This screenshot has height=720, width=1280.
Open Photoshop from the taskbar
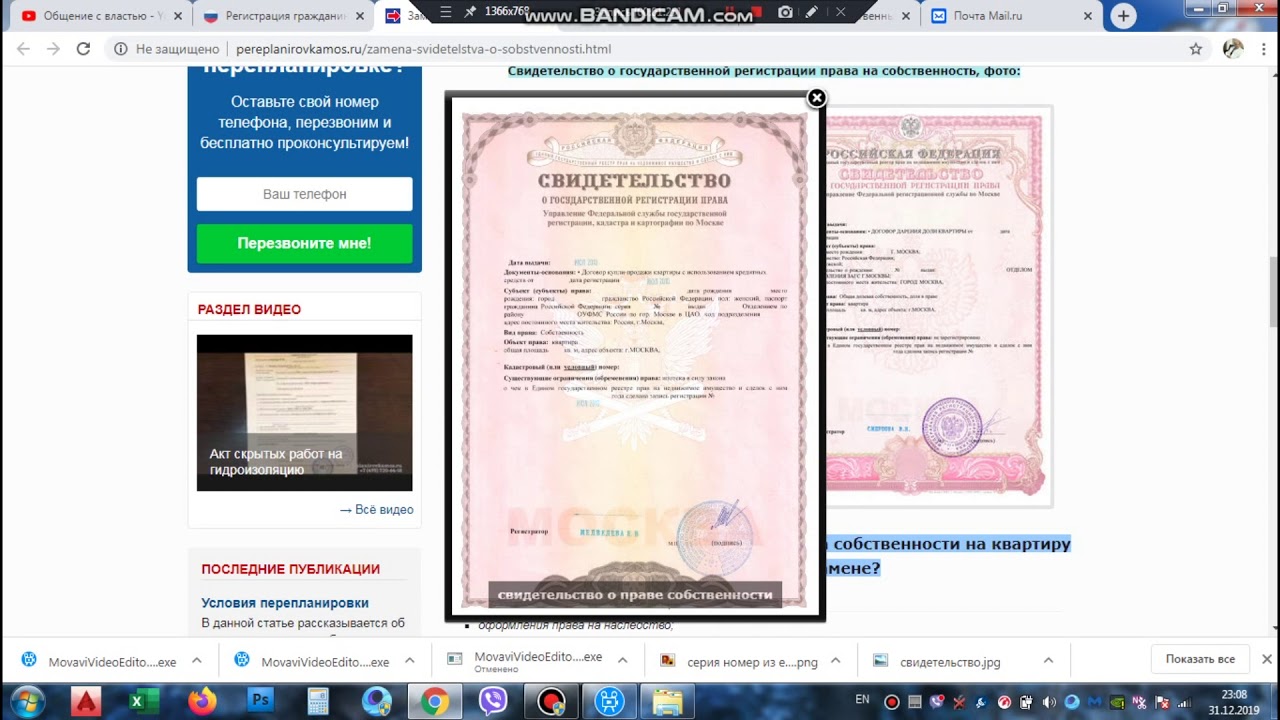tap(261, 701)
